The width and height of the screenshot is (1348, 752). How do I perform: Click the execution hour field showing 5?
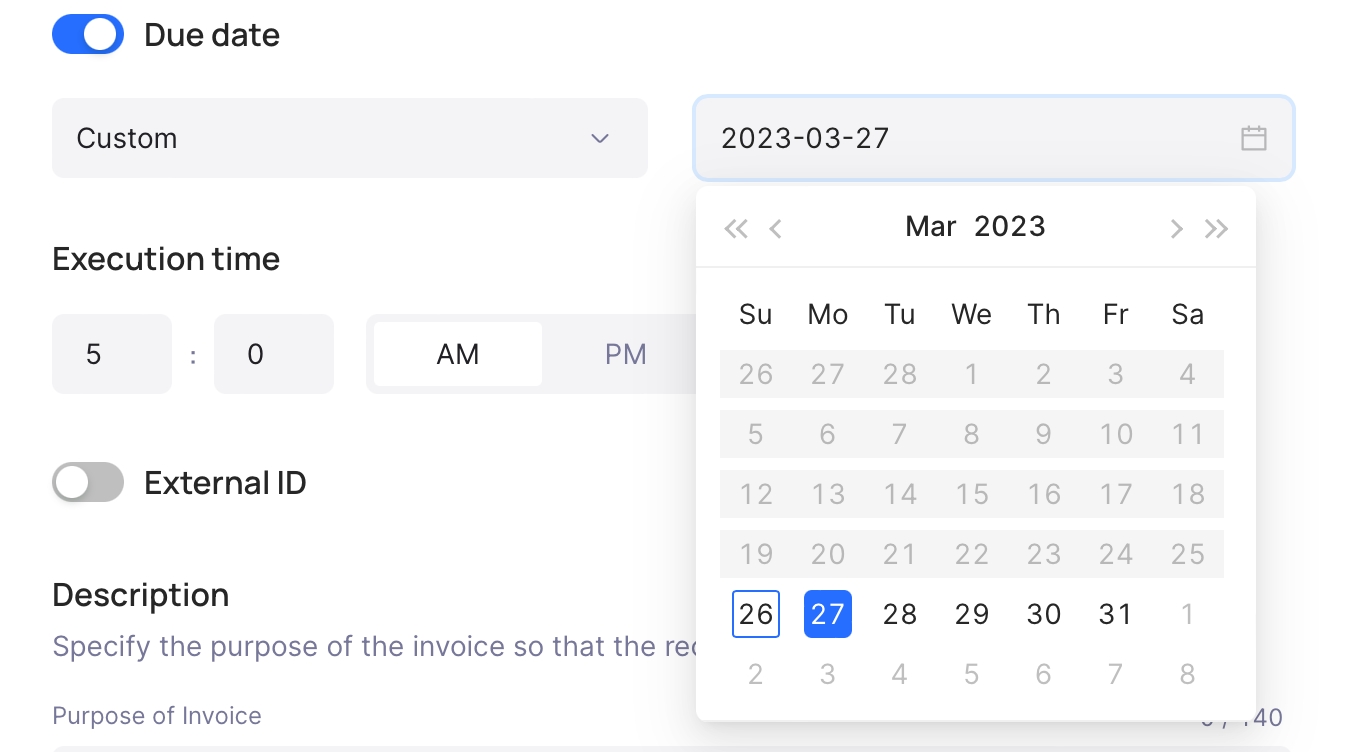click(112, 354)
